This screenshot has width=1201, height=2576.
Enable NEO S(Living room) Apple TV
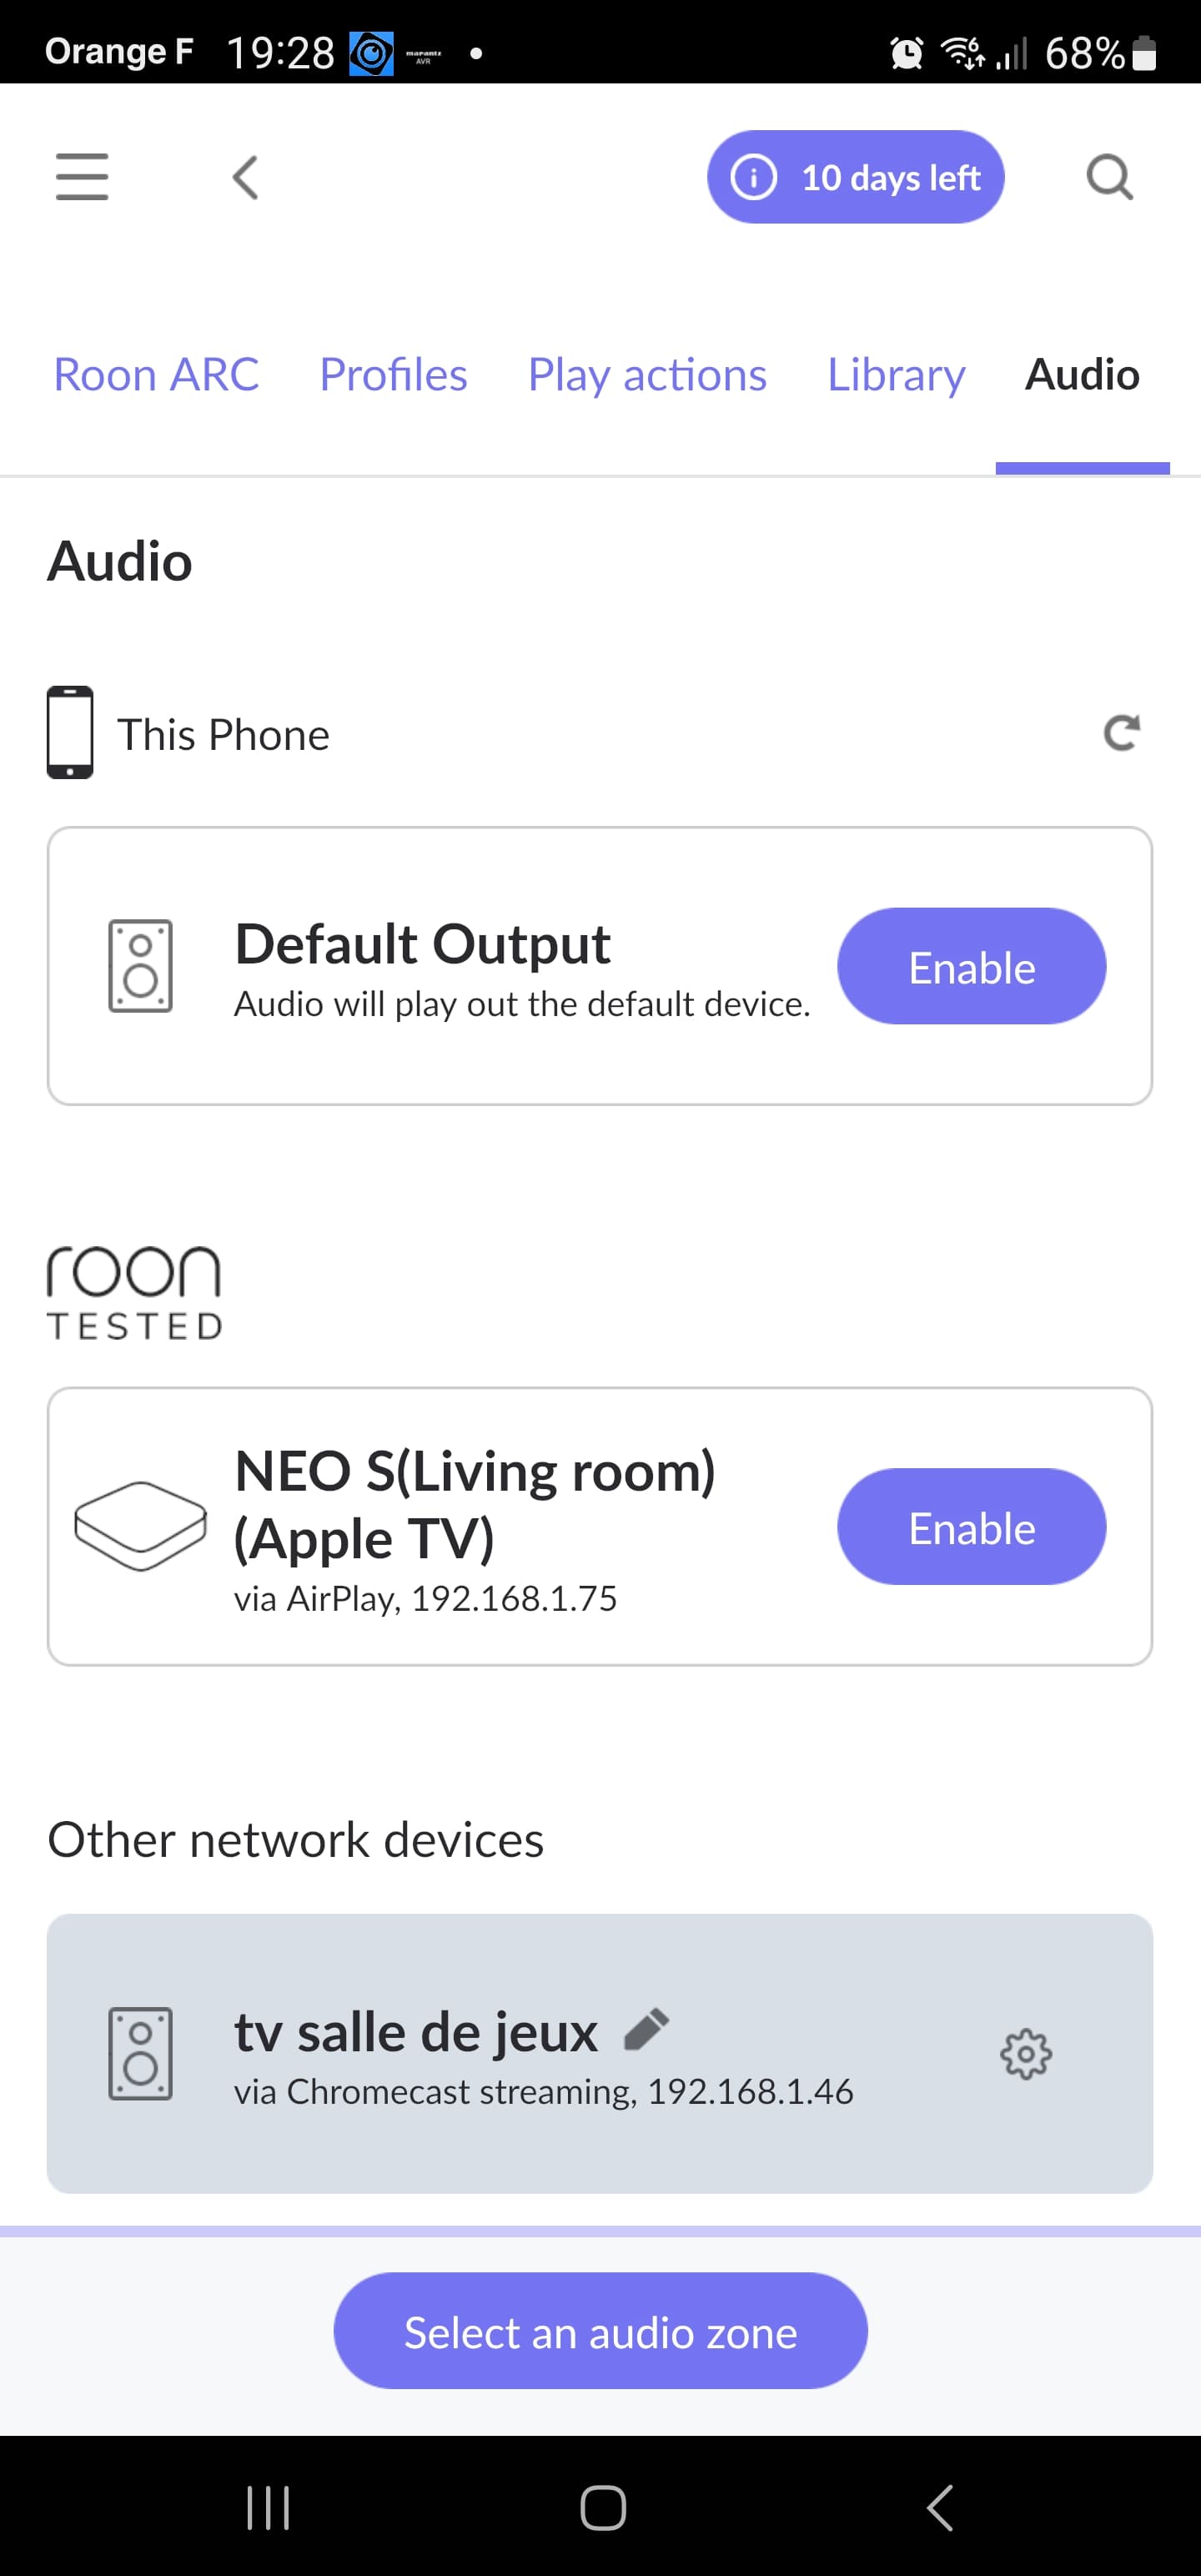[971, 1527]
